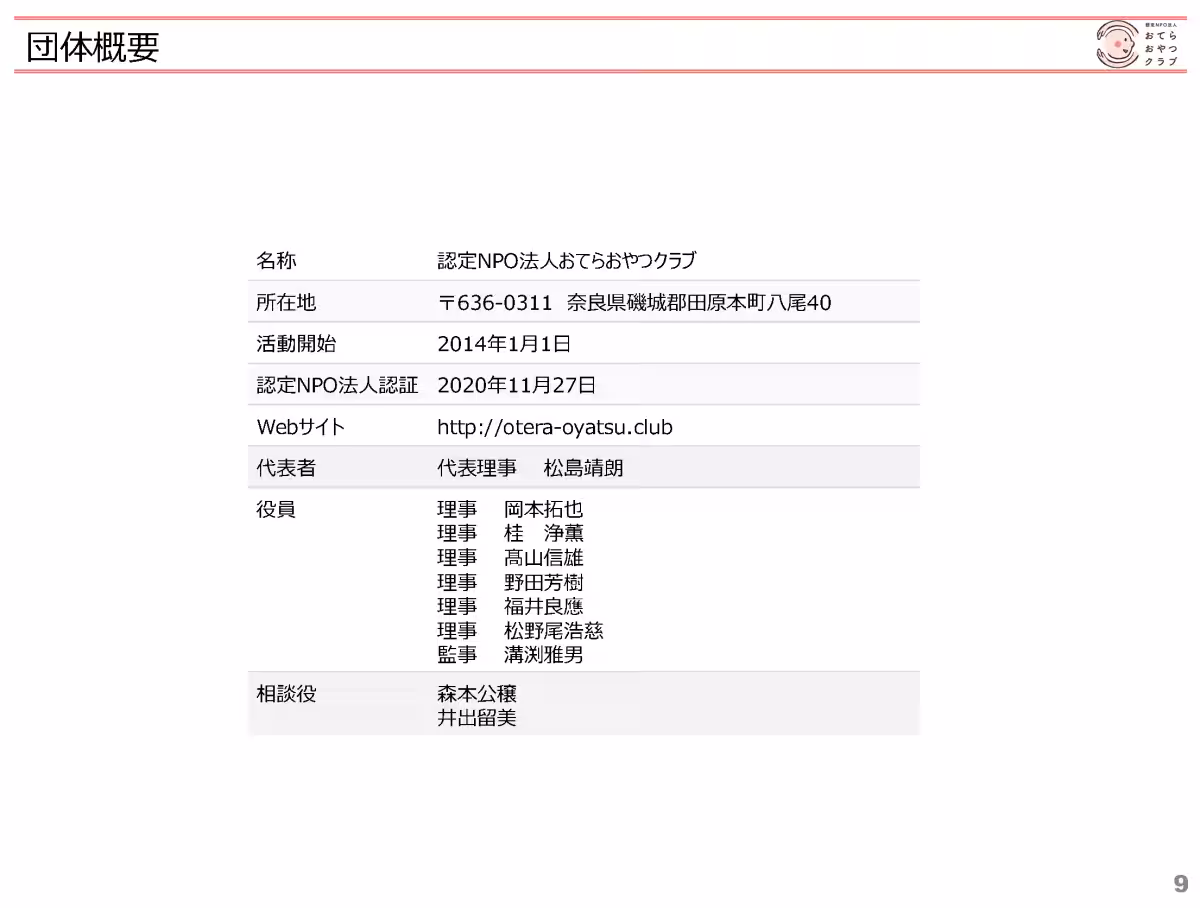Select the 監事 溝渕雅男 auditor entry
Screen dimensions: 1200x908
tap(512, 655)
